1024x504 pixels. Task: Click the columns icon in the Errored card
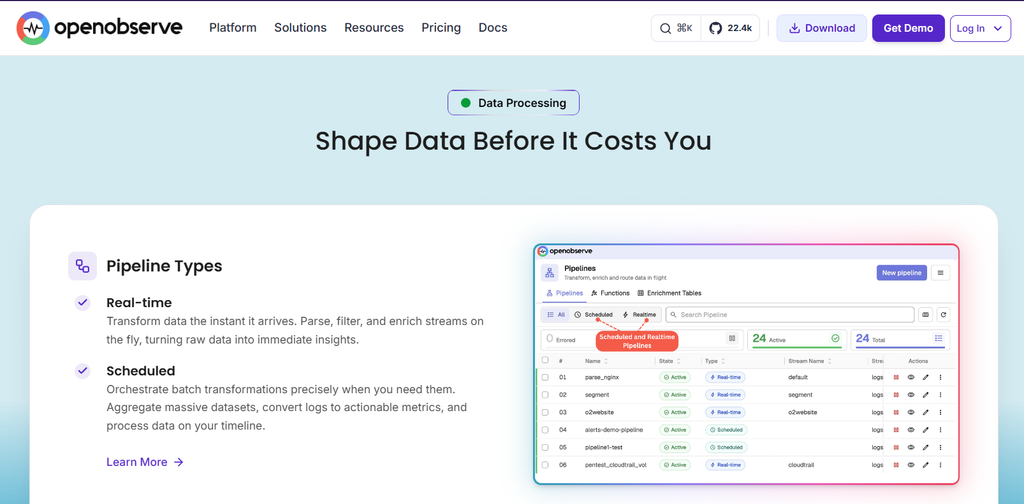[731, 338]
